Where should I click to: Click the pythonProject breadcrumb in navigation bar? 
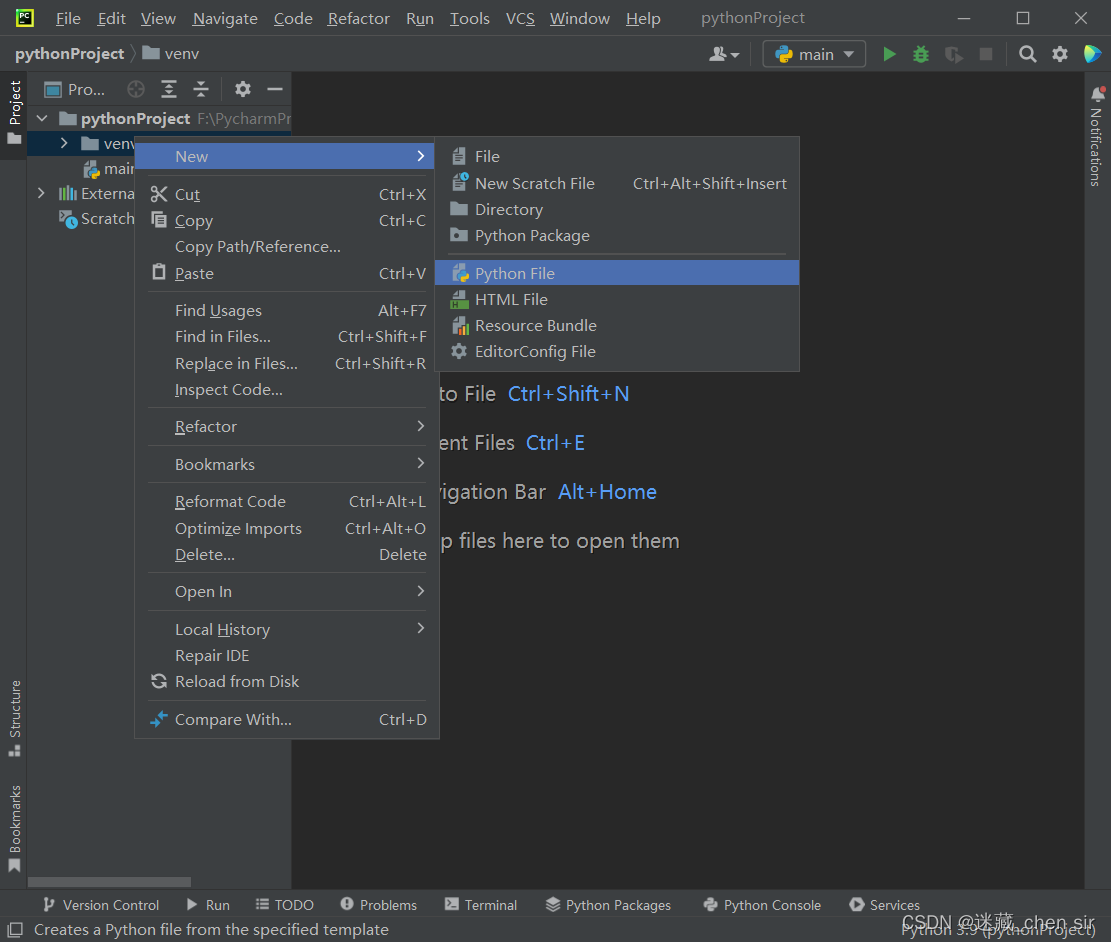pos(69,54)
